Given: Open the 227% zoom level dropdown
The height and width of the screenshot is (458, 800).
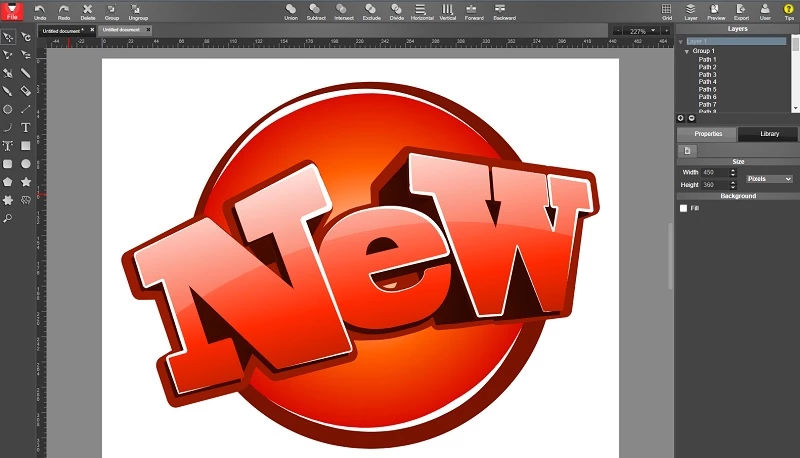Looking at the screenshot, I should [x=641, y=31].
